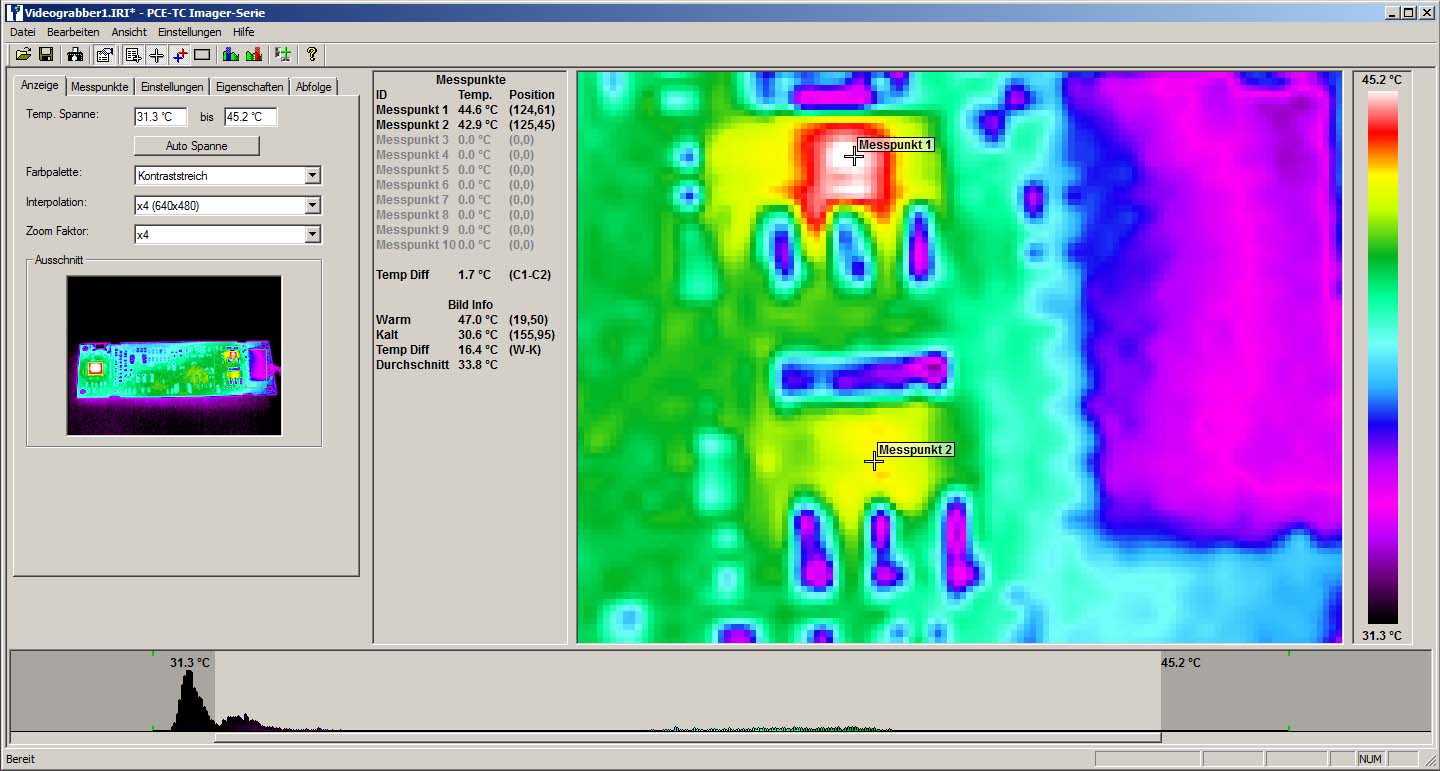Select the red-blue double crosshair tool
This screenshot has width=1440, height=771.
click(179, 54)
